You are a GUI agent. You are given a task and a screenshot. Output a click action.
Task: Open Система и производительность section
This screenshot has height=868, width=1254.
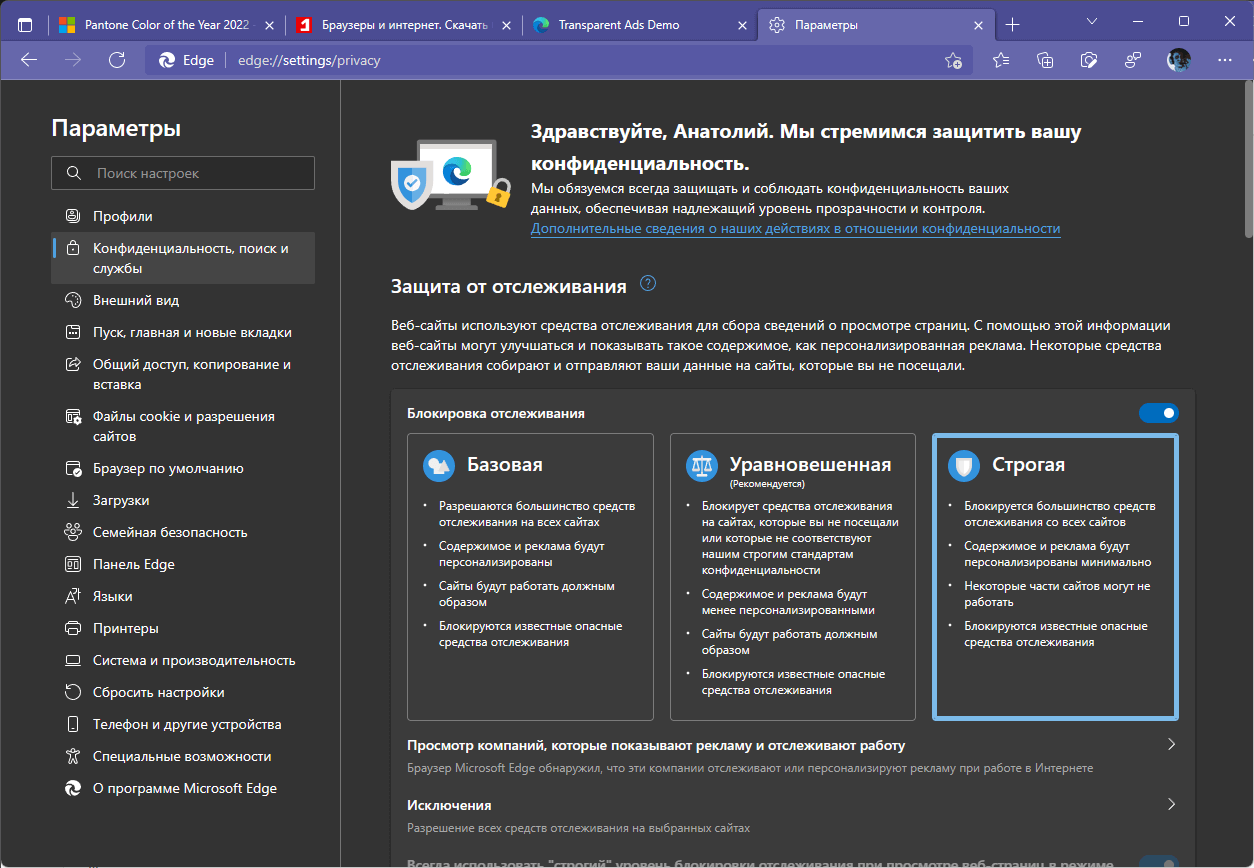point(183,660)
